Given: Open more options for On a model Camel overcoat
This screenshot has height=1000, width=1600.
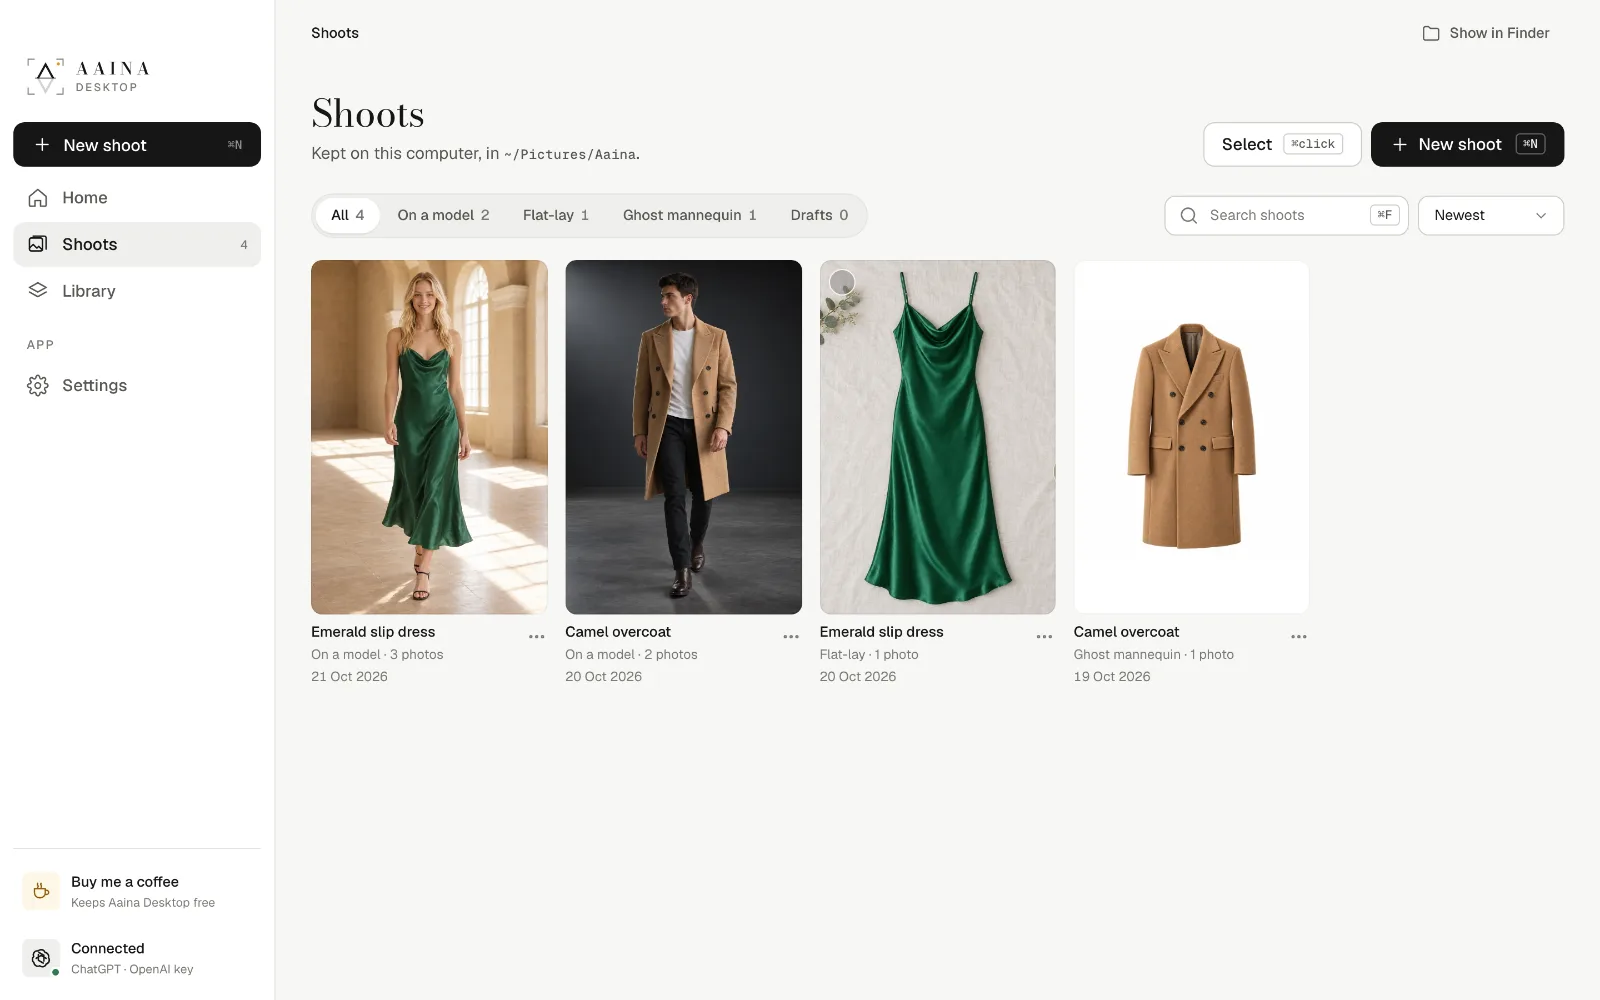Looking at the screenshot, I should click(x=791, y=637).
